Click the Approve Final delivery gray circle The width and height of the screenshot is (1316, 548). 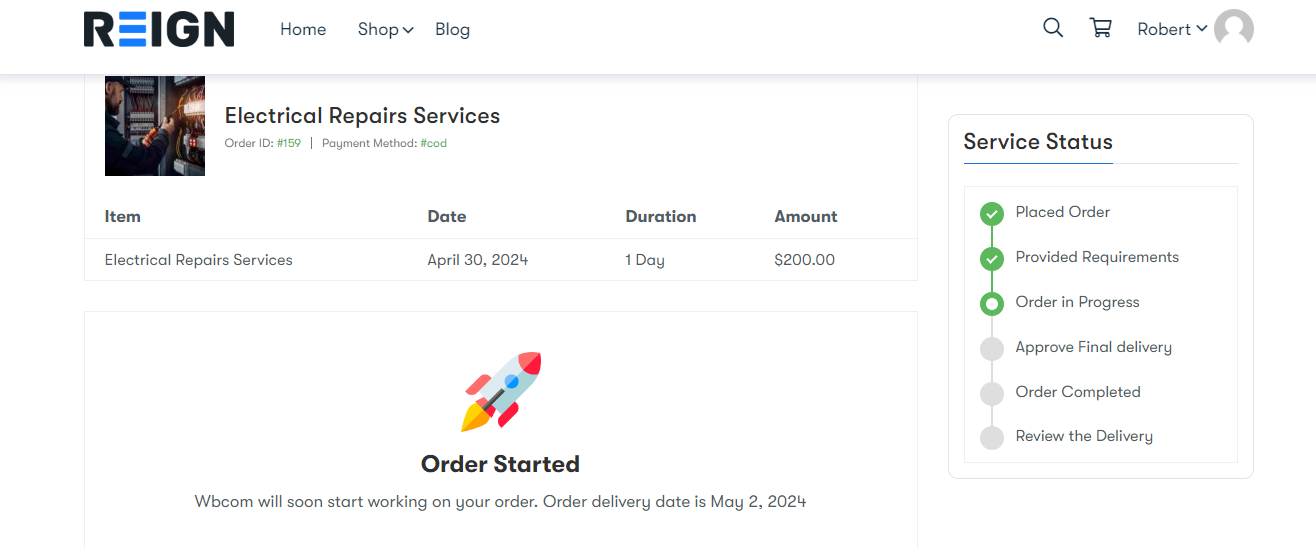(x=992, y=348)
